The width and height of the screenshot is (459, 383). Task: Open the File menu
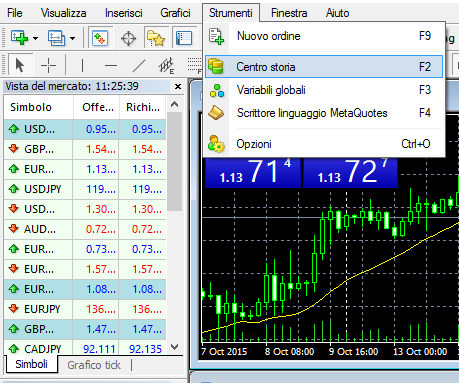pos(15,13)
